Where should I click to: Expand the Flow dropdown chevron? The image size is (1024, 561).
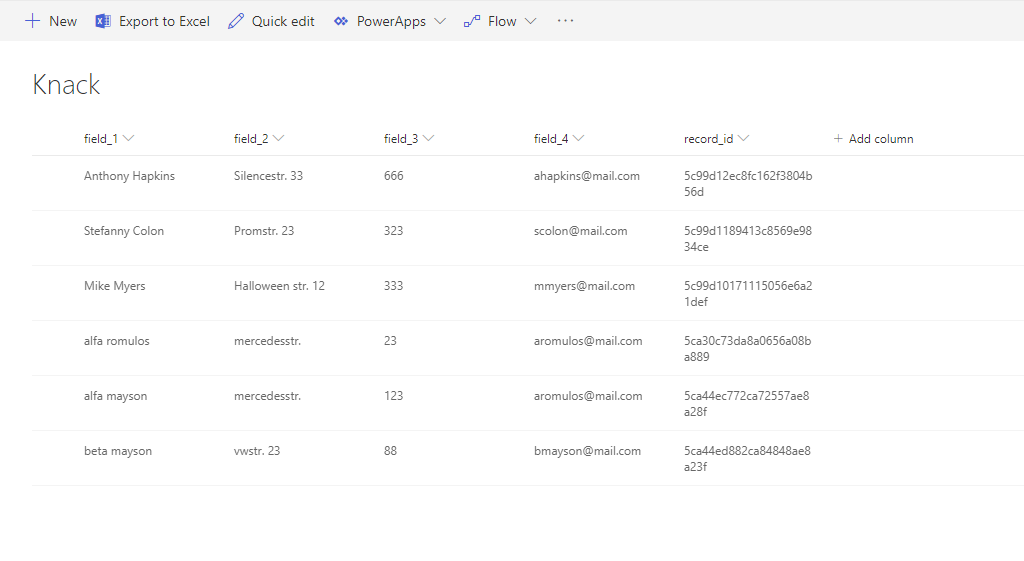[x=530, y=21]
